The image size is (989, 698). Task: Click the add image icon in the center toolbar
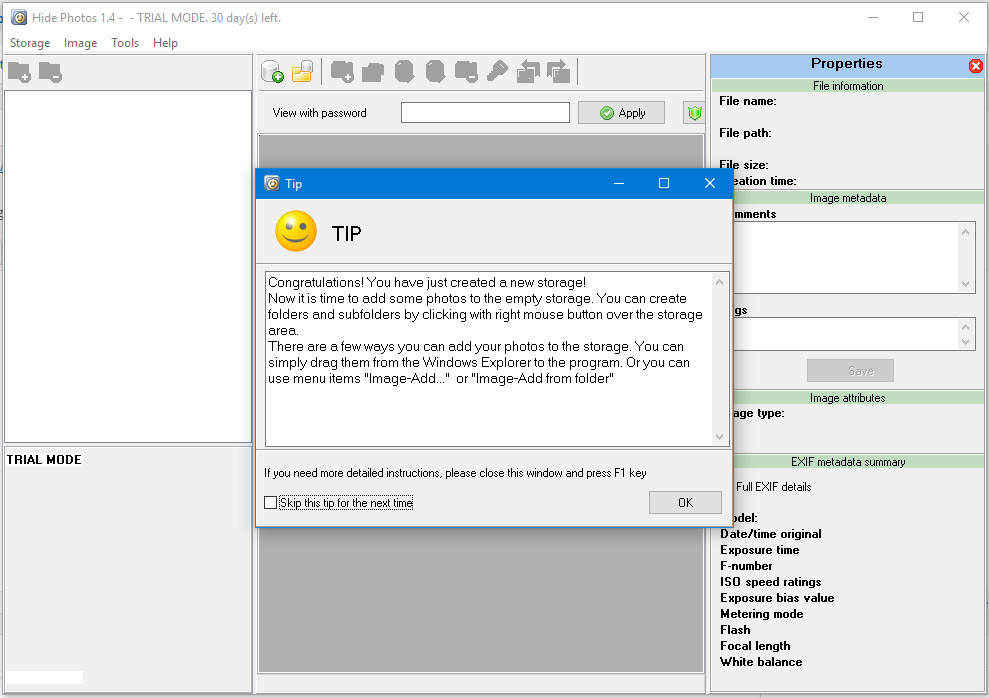342,72
